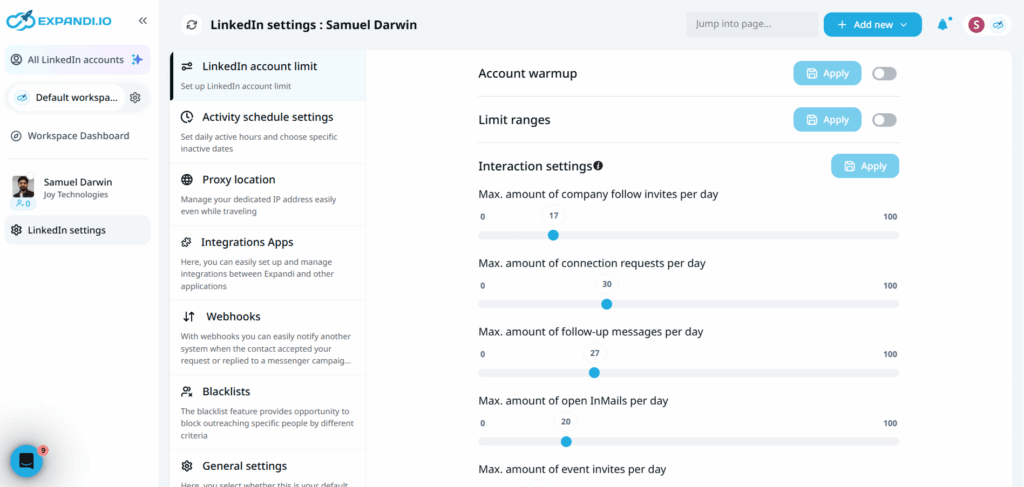Open the notifications bell
This screenshot has width=1024, height=487.
(x=942, y=24)
